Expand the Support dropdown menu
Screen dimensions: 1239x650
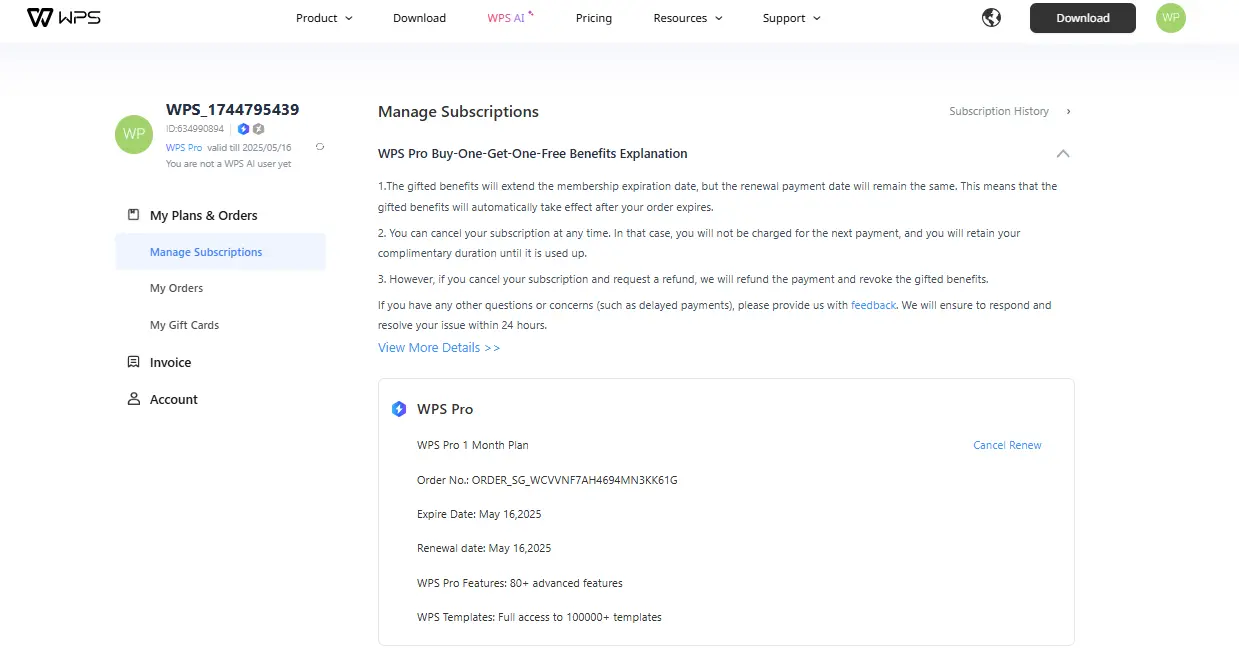tap(791, 18)
